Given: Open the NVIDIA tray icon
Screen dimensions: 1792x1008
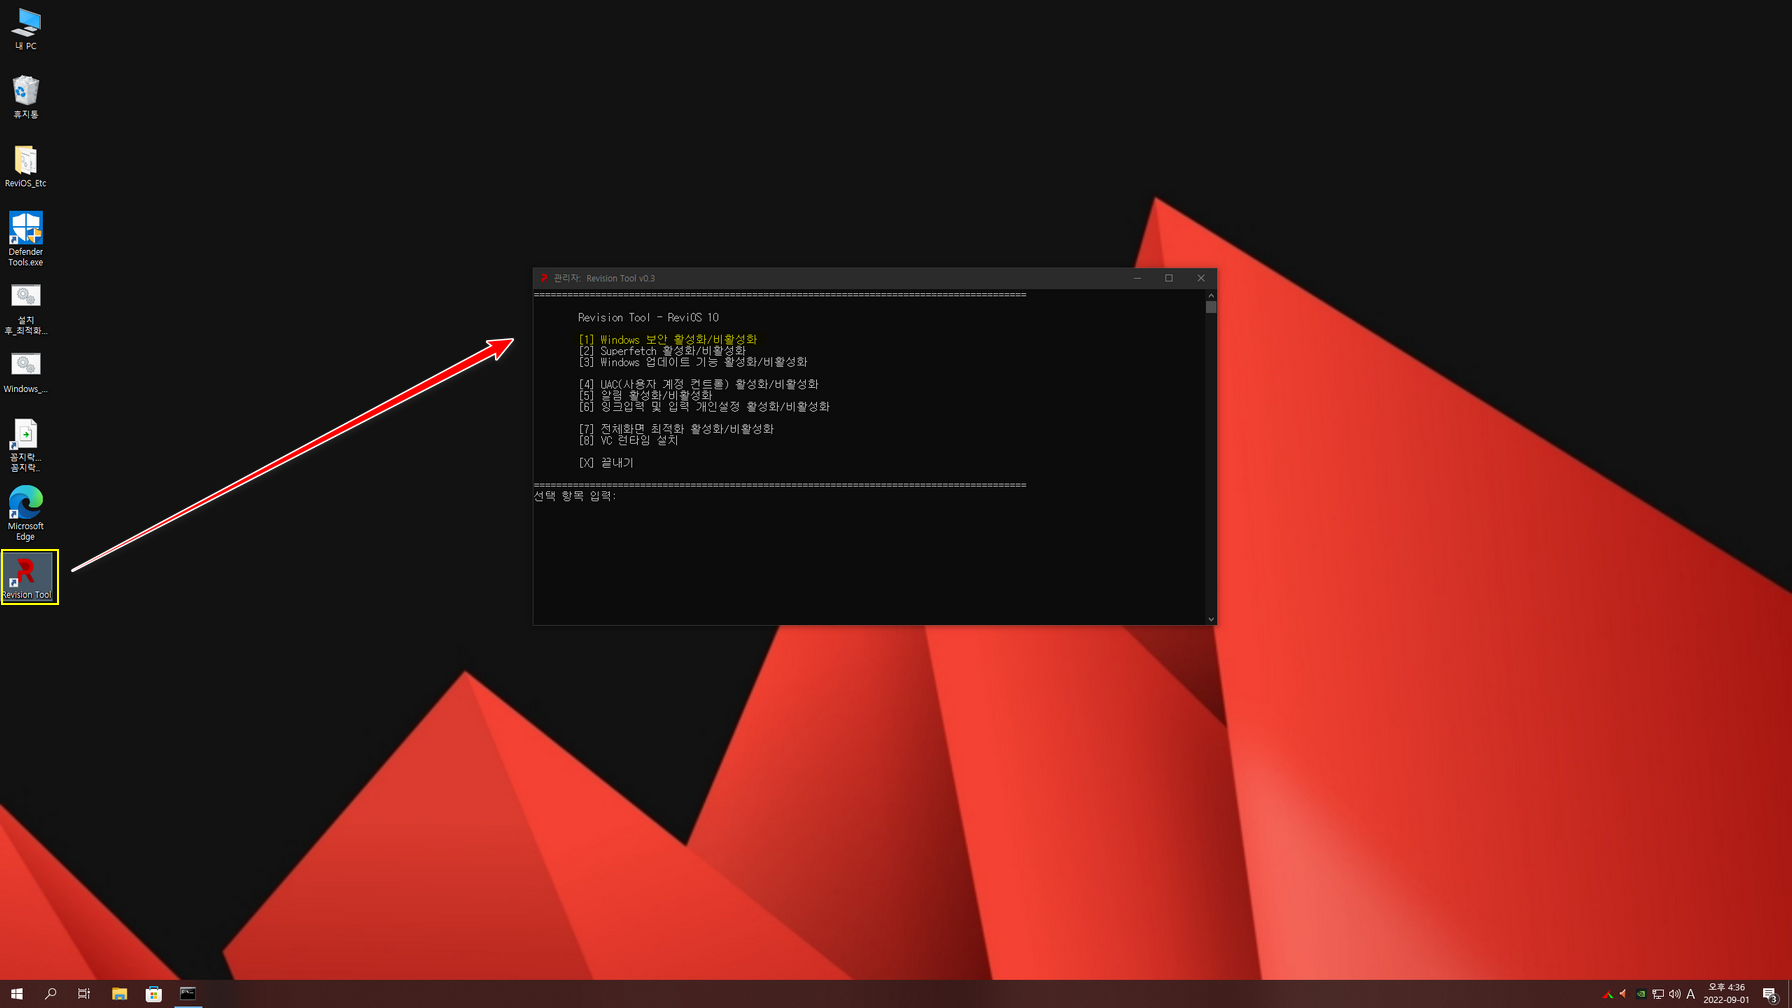Looking at the screenshot, I should (x=1641, y=994).
